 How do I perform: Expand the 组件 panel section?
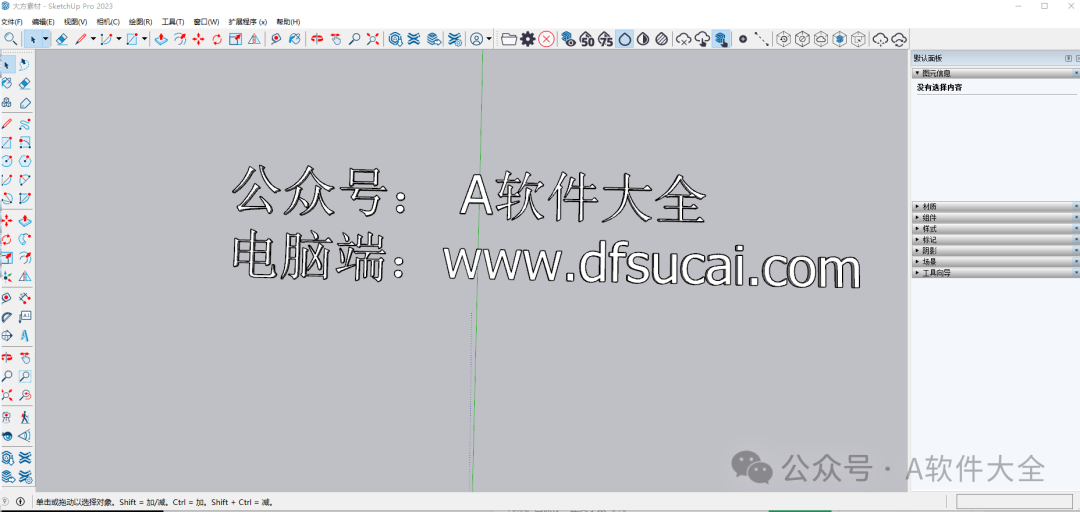pos(995,217)
